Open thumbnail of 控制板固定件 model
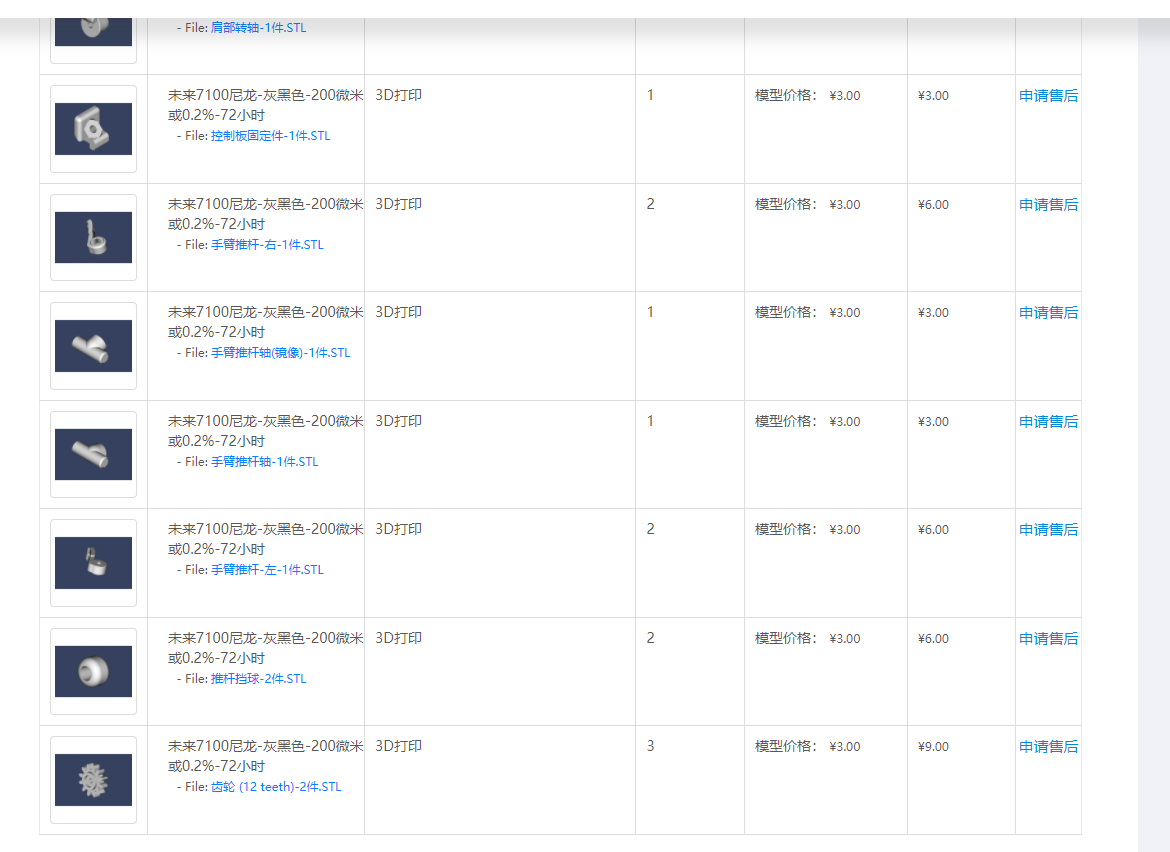The image size is (1170, 852). [x=93, y=129]
